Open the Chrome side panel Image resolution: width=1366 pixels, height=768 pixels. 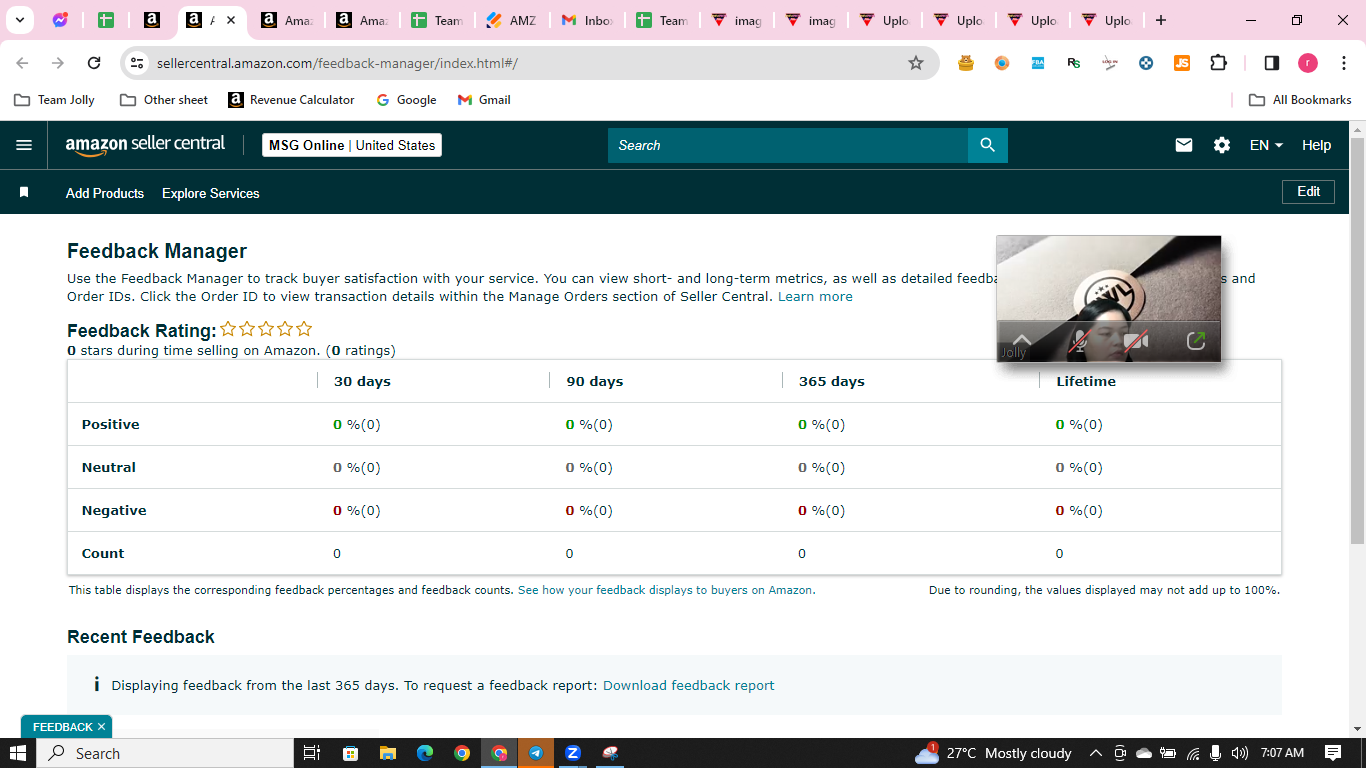(x=1272, y=63)
